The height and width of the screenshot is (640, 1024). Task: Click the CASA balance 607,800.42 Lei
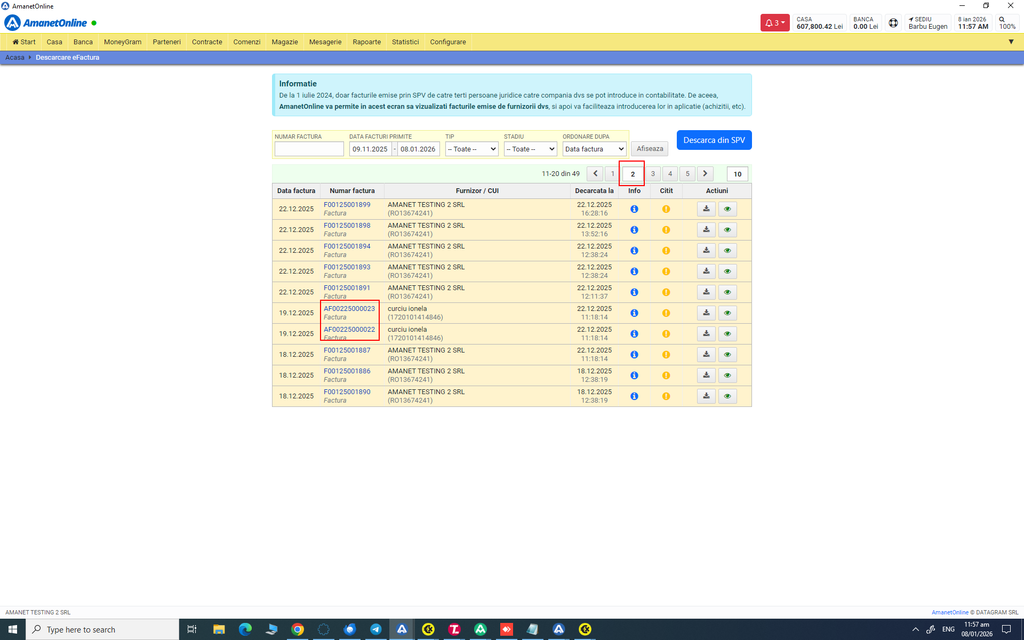click(820, 23)
